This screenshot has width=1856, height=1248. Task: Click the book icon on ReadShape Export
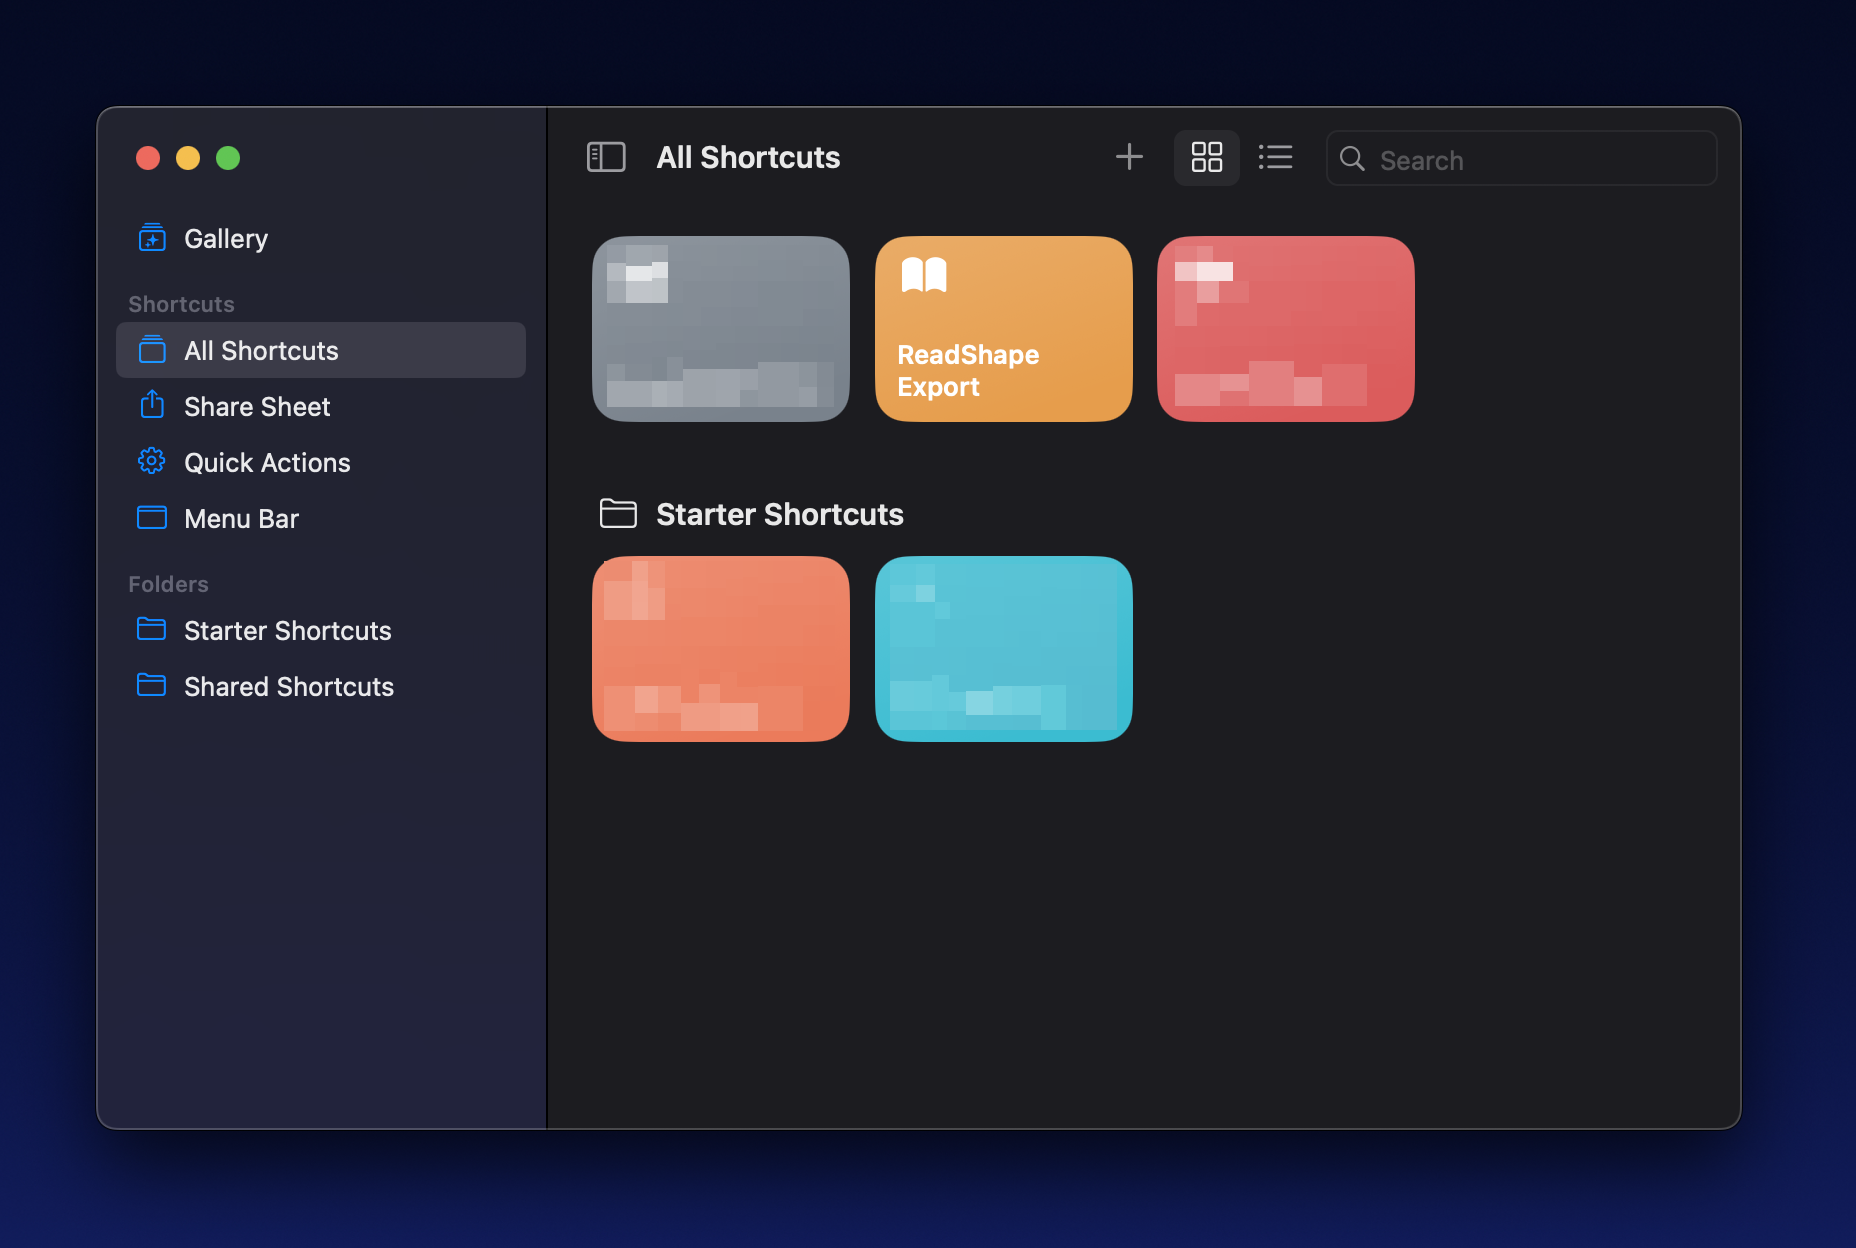923,275
